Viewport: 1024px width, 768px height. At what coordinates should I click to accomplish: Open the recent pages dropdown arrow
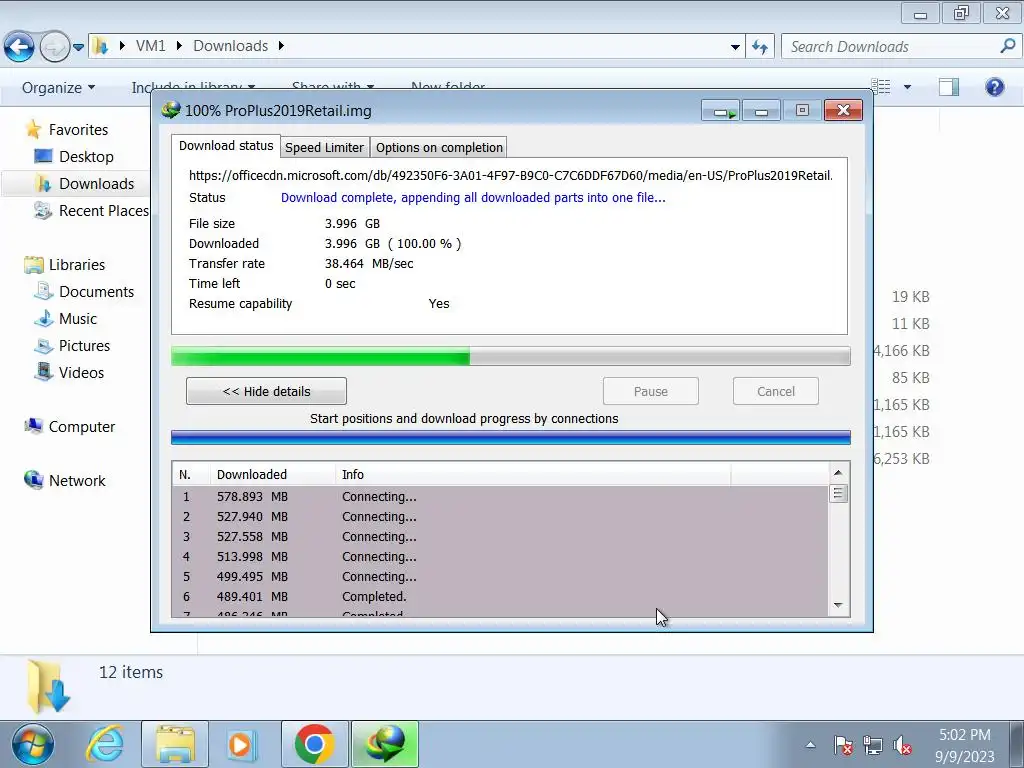point(78,47)
